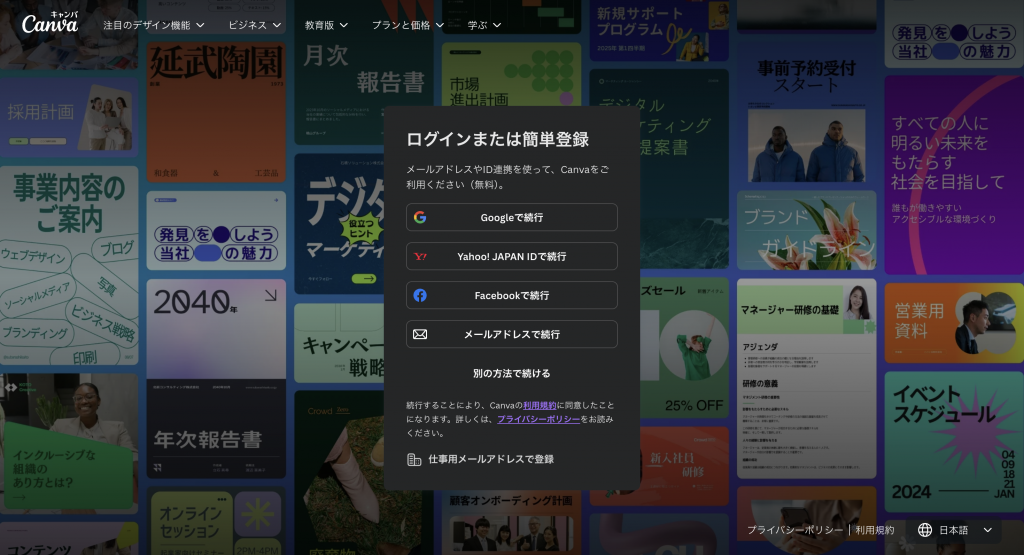Image resolution: width=1024 pixels, height=555 pixels.
Task: Select the 事前予約受付スタート template thumbnail
Action: click(807, 112)
